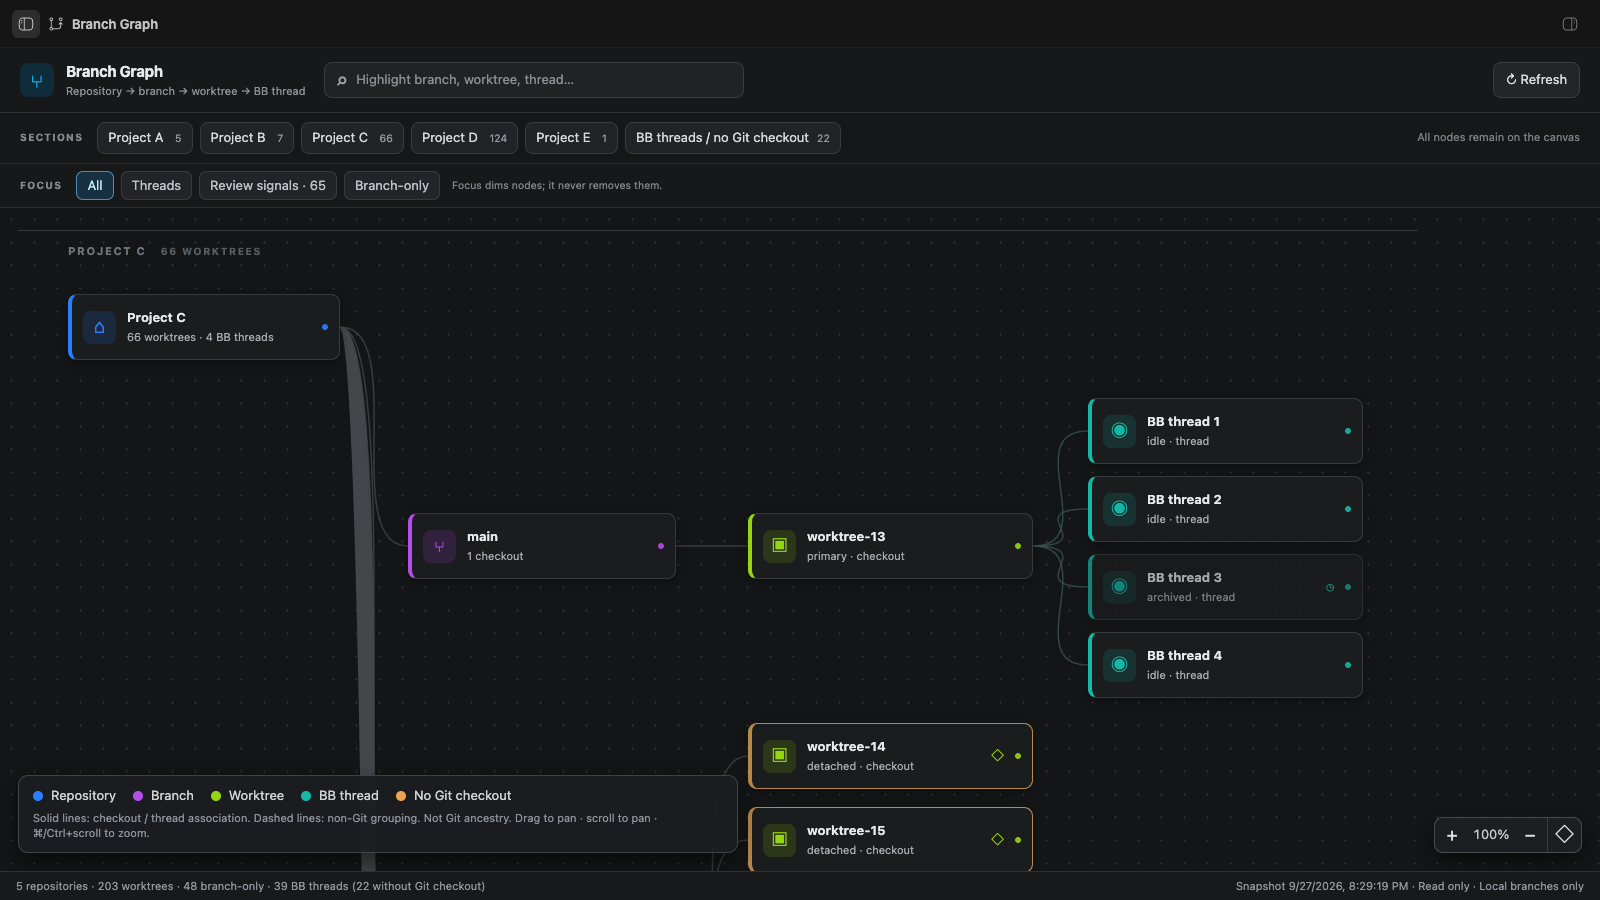Select the Project C repository node
The height and width of the screenshot is (900, 1600).
tap(204, 327)
